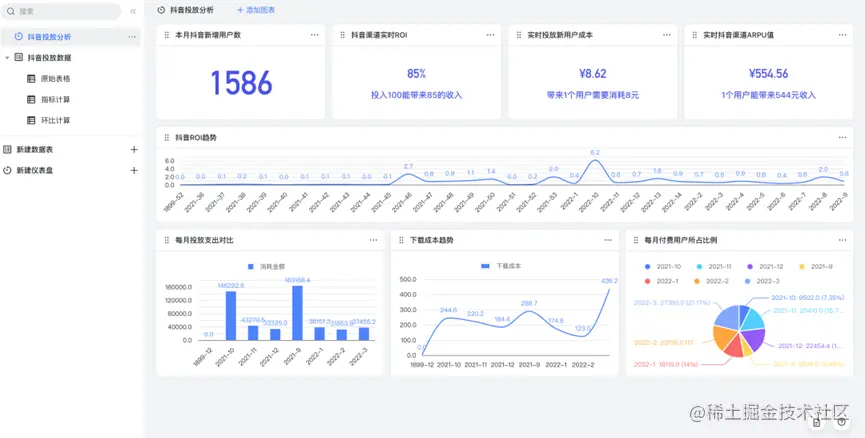Viewport: 865px width, 438px height.
Task: Click the 85% ROI value
Action: (x=417, y=73)
